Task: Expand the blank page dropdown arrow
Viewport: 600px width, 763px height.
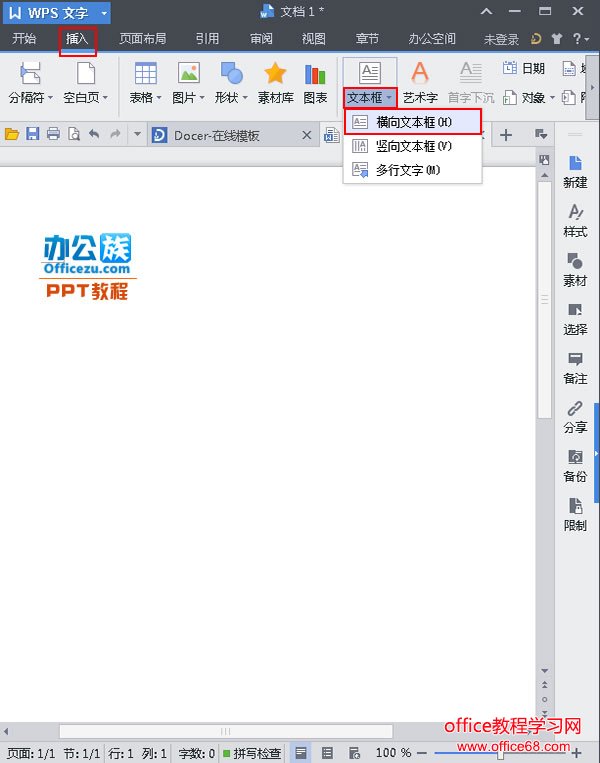Action: click(x=105, y=98)
